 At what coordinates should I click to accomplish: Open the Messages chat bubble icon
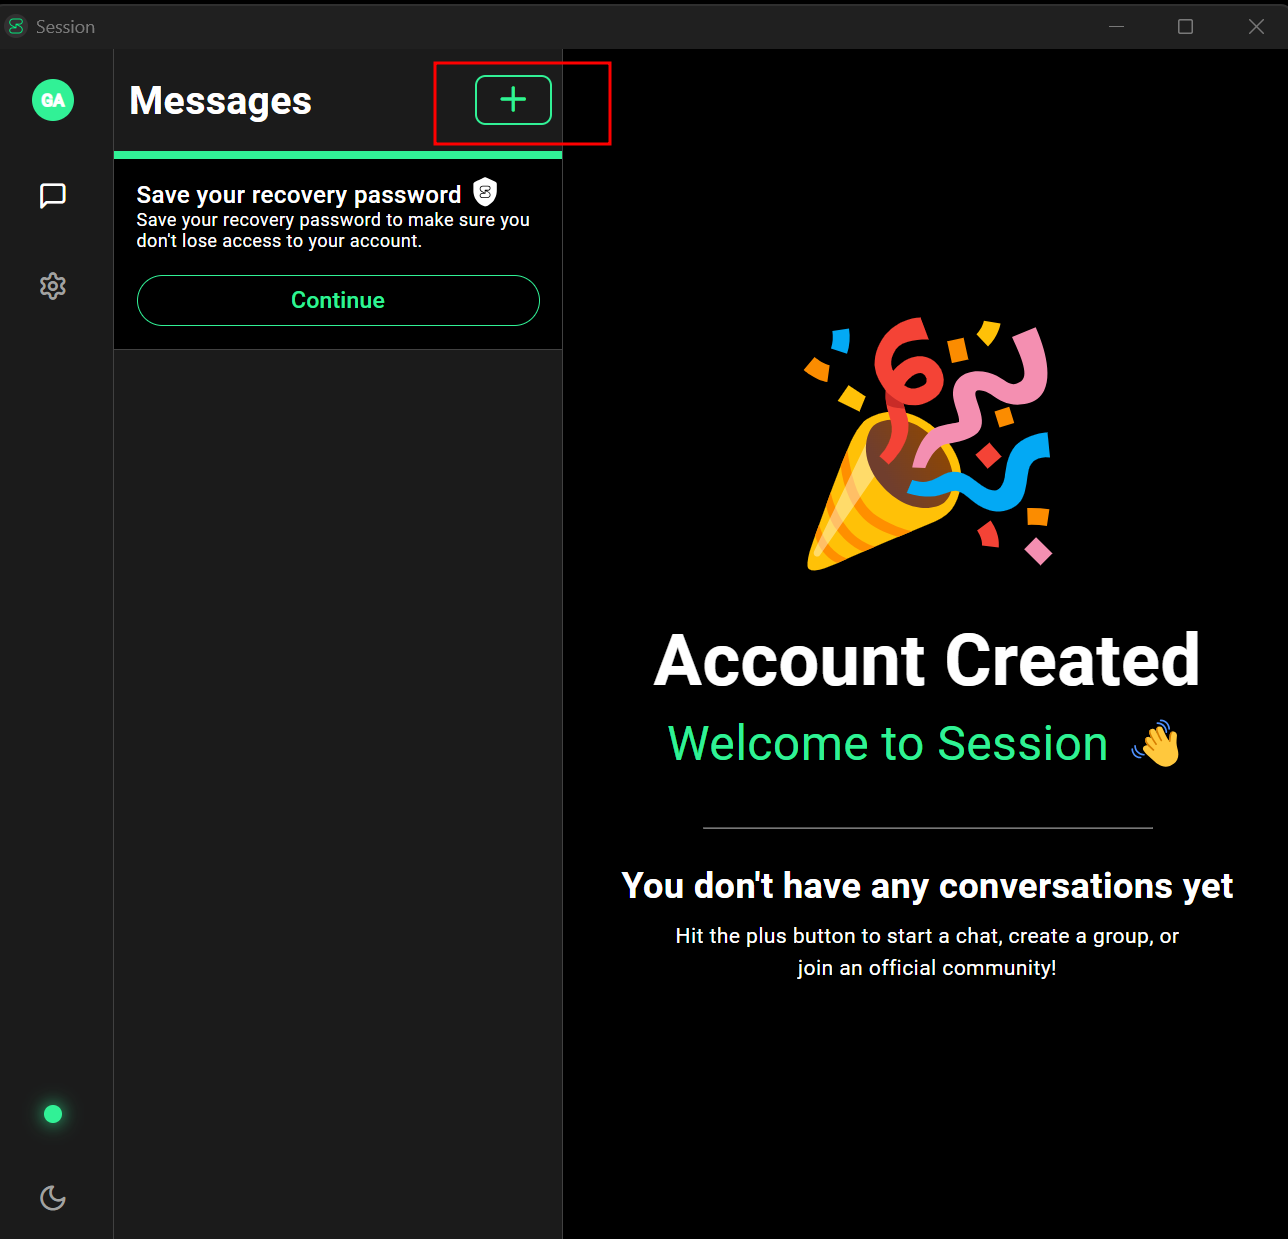click(53, 195)
